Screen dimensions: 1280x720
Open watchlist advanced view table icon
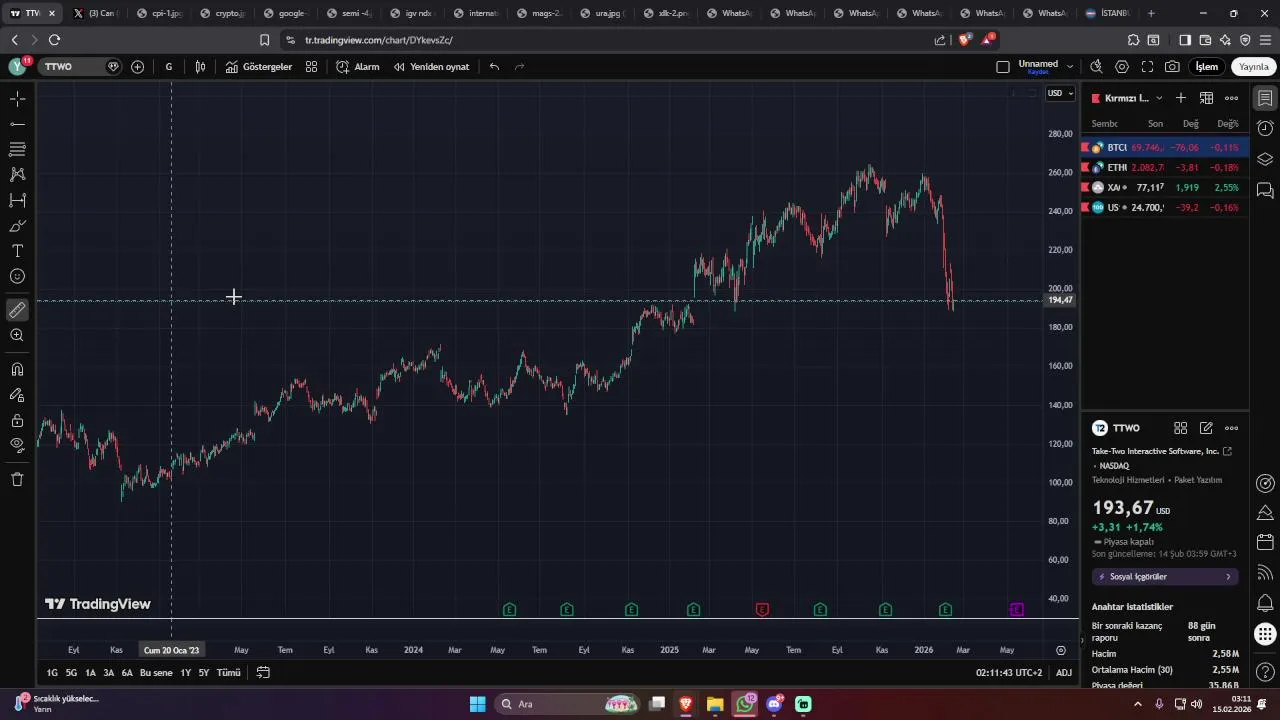1207,98
